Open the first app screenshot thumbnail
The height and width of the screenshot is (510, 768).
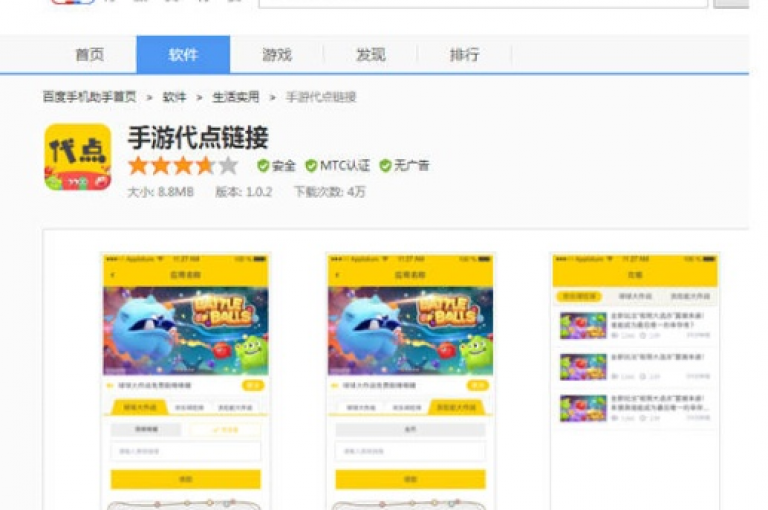(x=186, y=381)
